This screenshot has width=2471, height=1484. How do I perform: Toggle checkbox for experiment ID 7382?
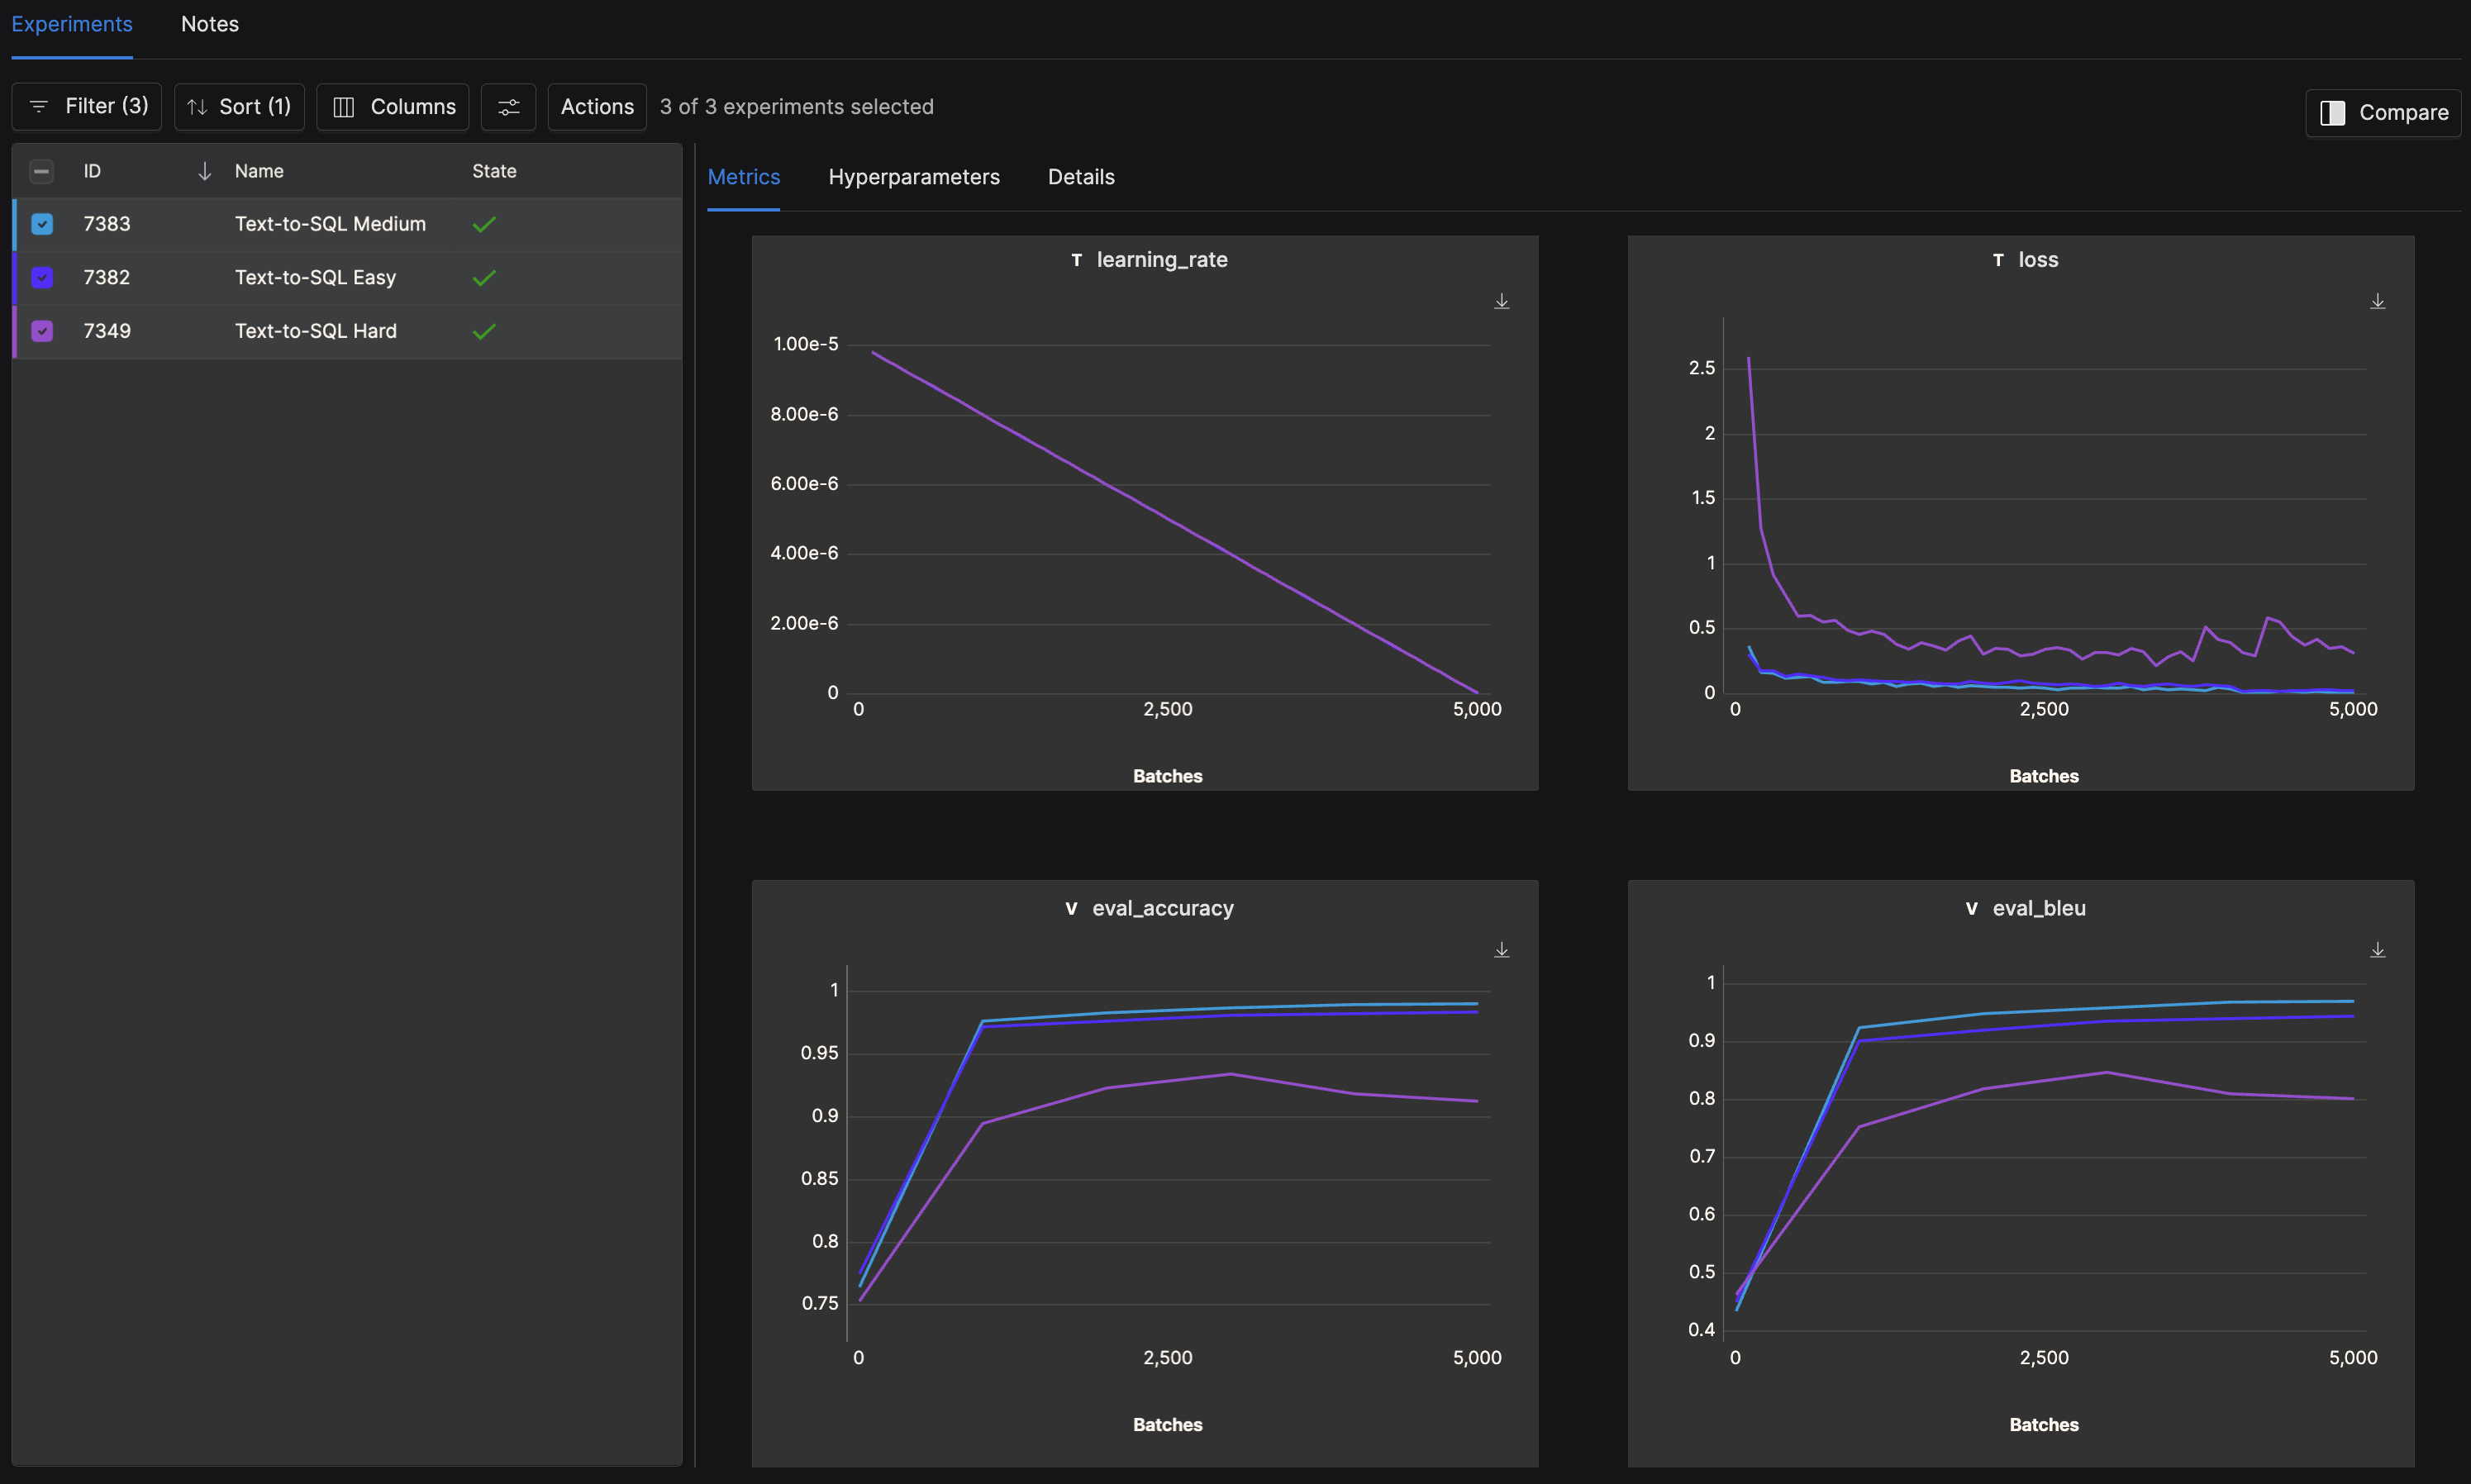click(42, 277)
